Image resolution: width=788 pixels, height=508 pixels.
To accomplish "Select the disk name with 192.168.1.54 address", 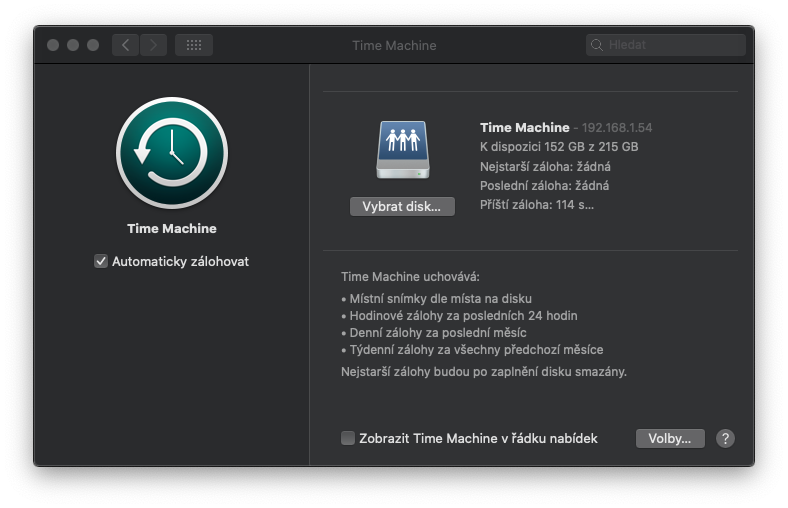I will 566,128.
